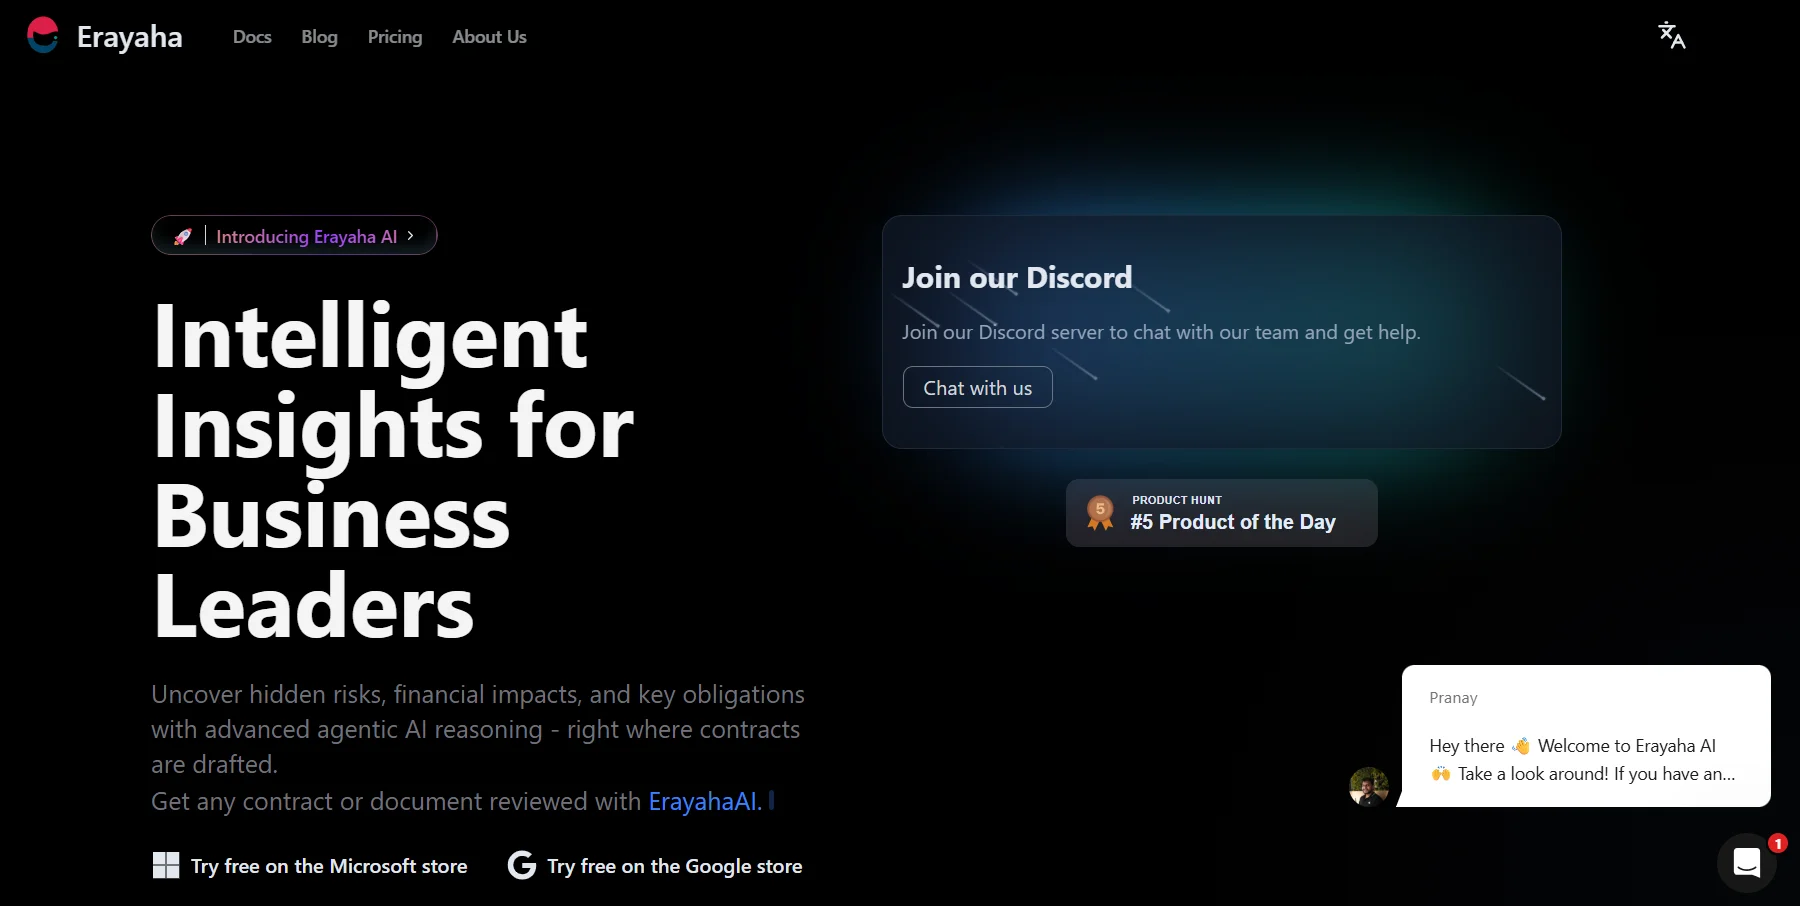The height and width of the screenshot is (906, 1800).
Task: Click the red notification badge on chat
Action: 1777,843
